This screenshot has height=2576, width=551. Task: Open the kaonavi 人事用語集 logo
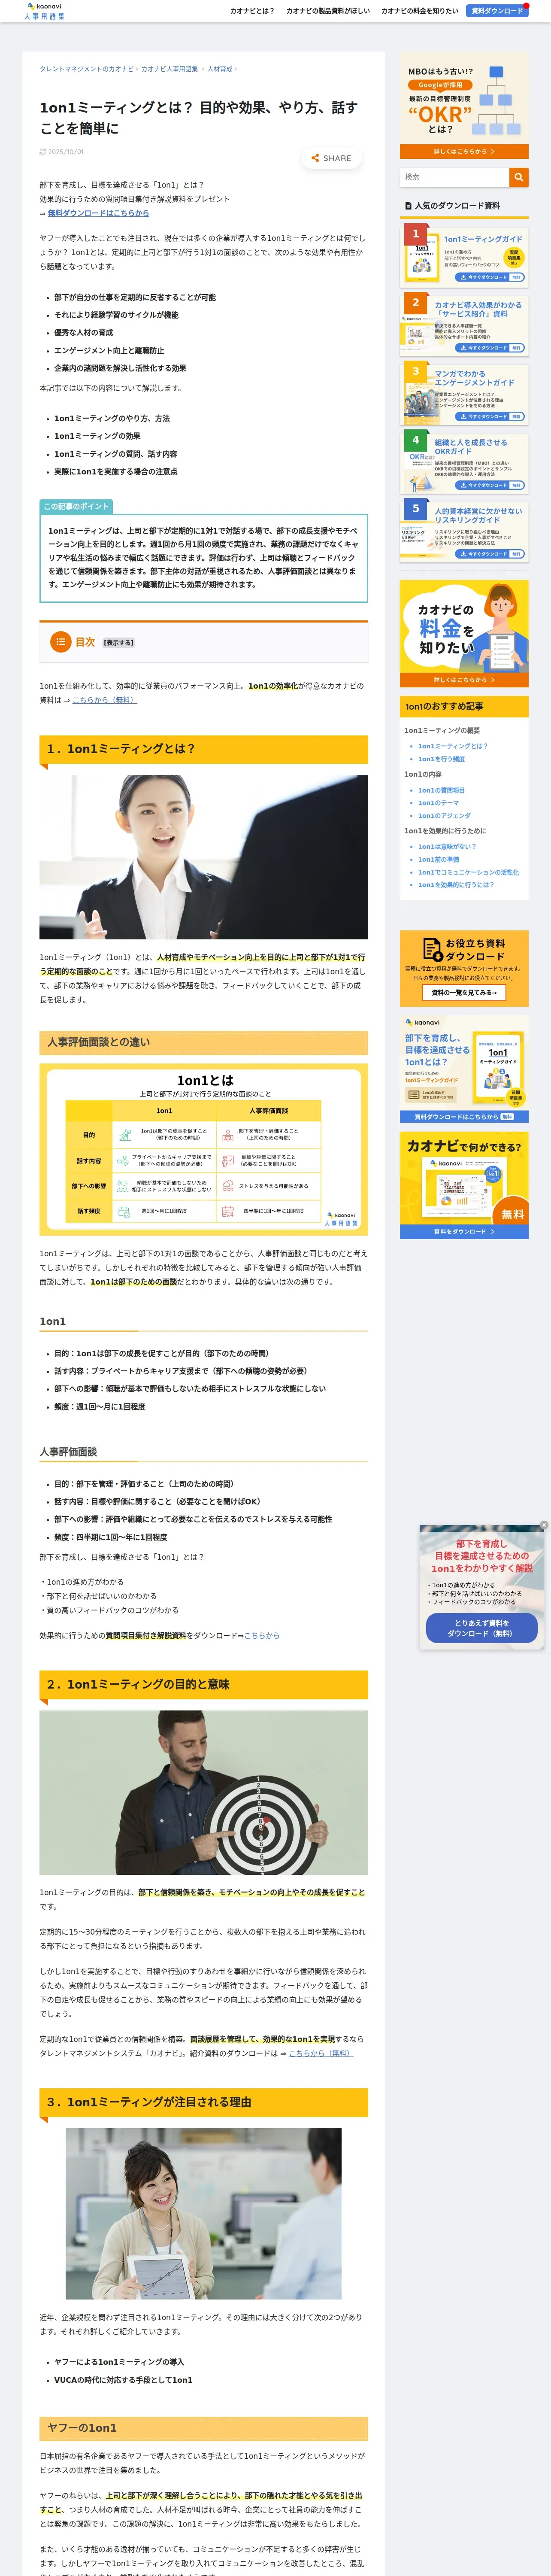point(44,11)
